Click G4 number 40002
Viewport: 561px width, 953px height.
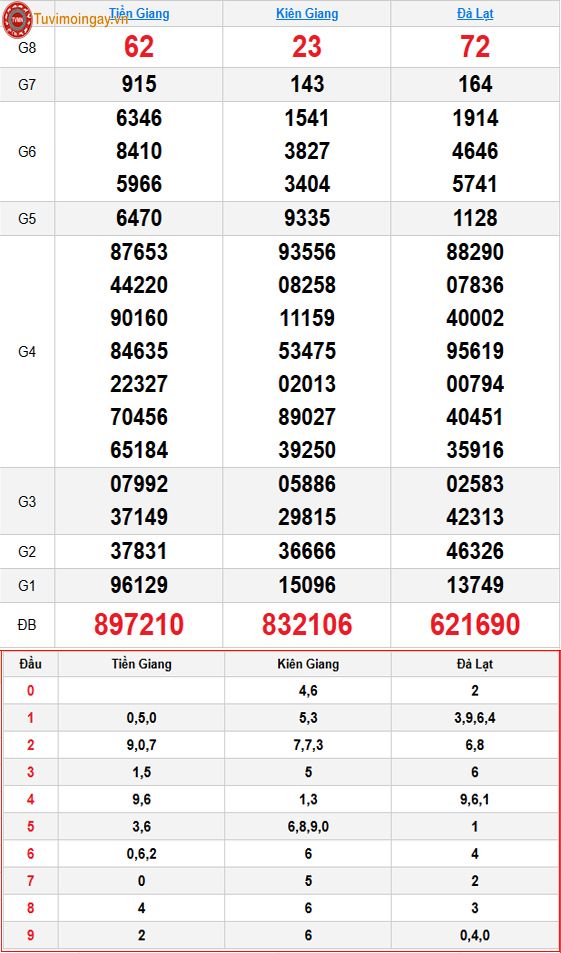pos(475,318)
